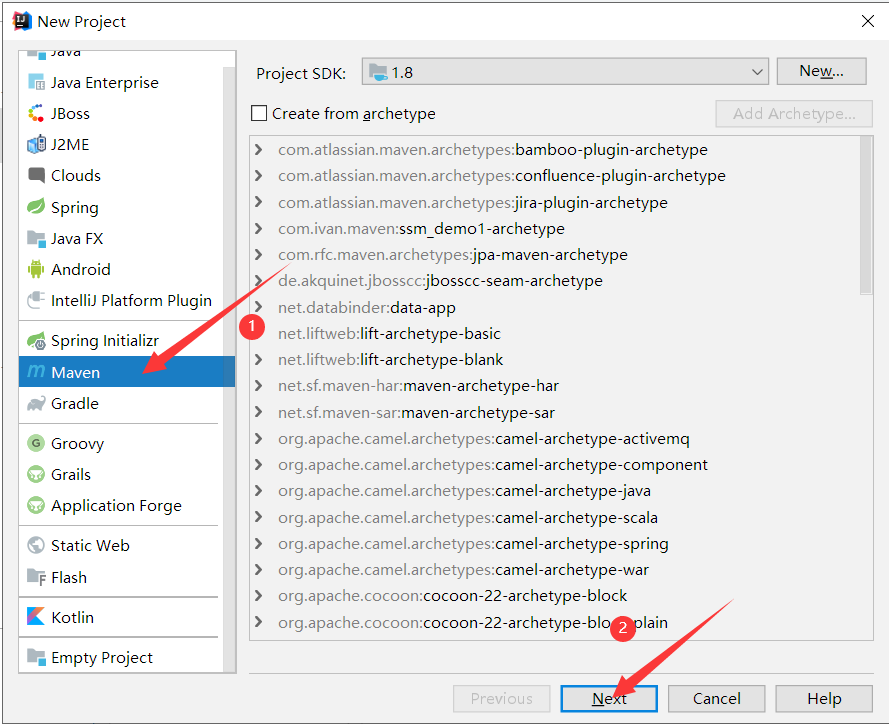Click the Cancel button
The height and width of the screenshot is (724, 889).
717,698
